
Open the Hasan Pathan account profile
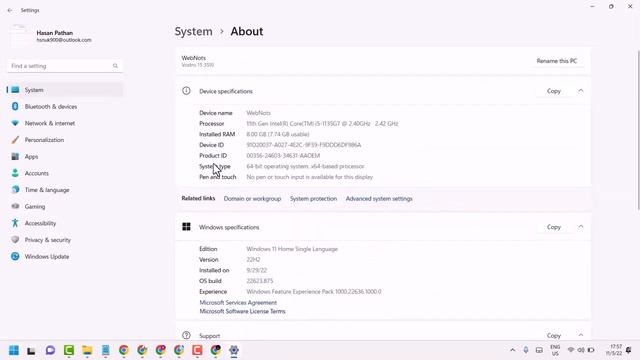click(51, 36)
